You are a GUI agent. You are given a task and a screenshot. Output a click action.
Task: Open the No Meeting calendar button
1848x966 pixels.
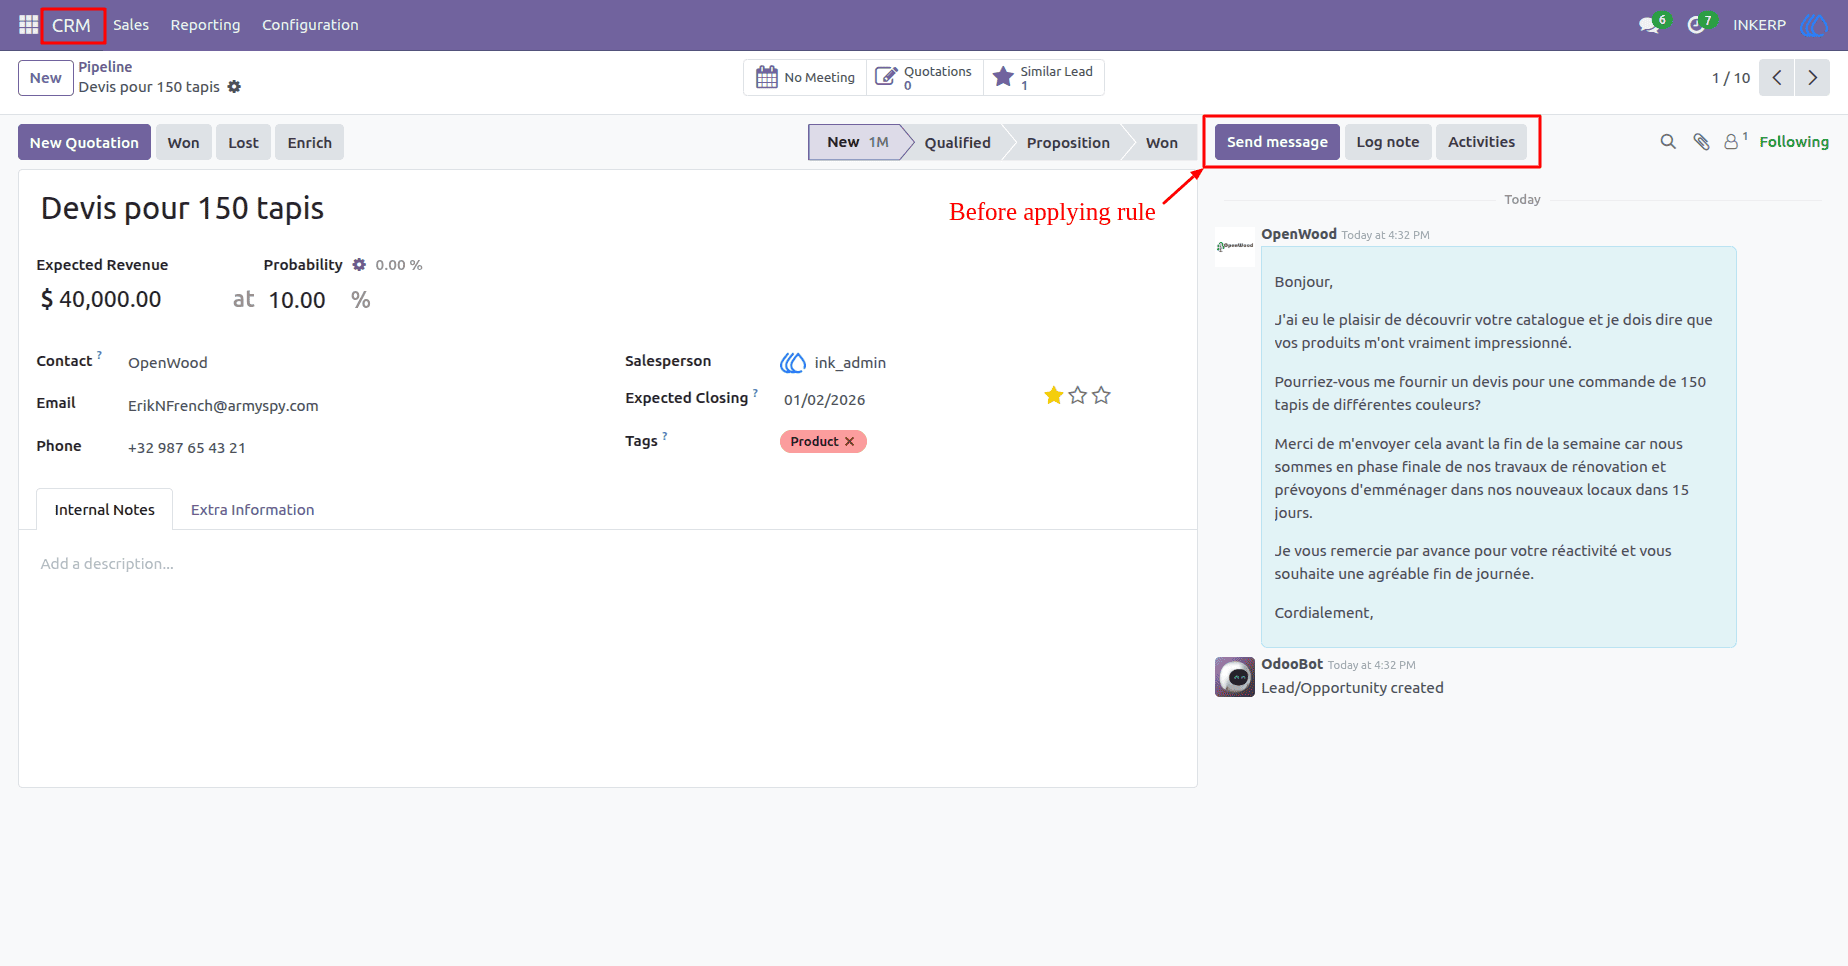click(x=806, y=78)
